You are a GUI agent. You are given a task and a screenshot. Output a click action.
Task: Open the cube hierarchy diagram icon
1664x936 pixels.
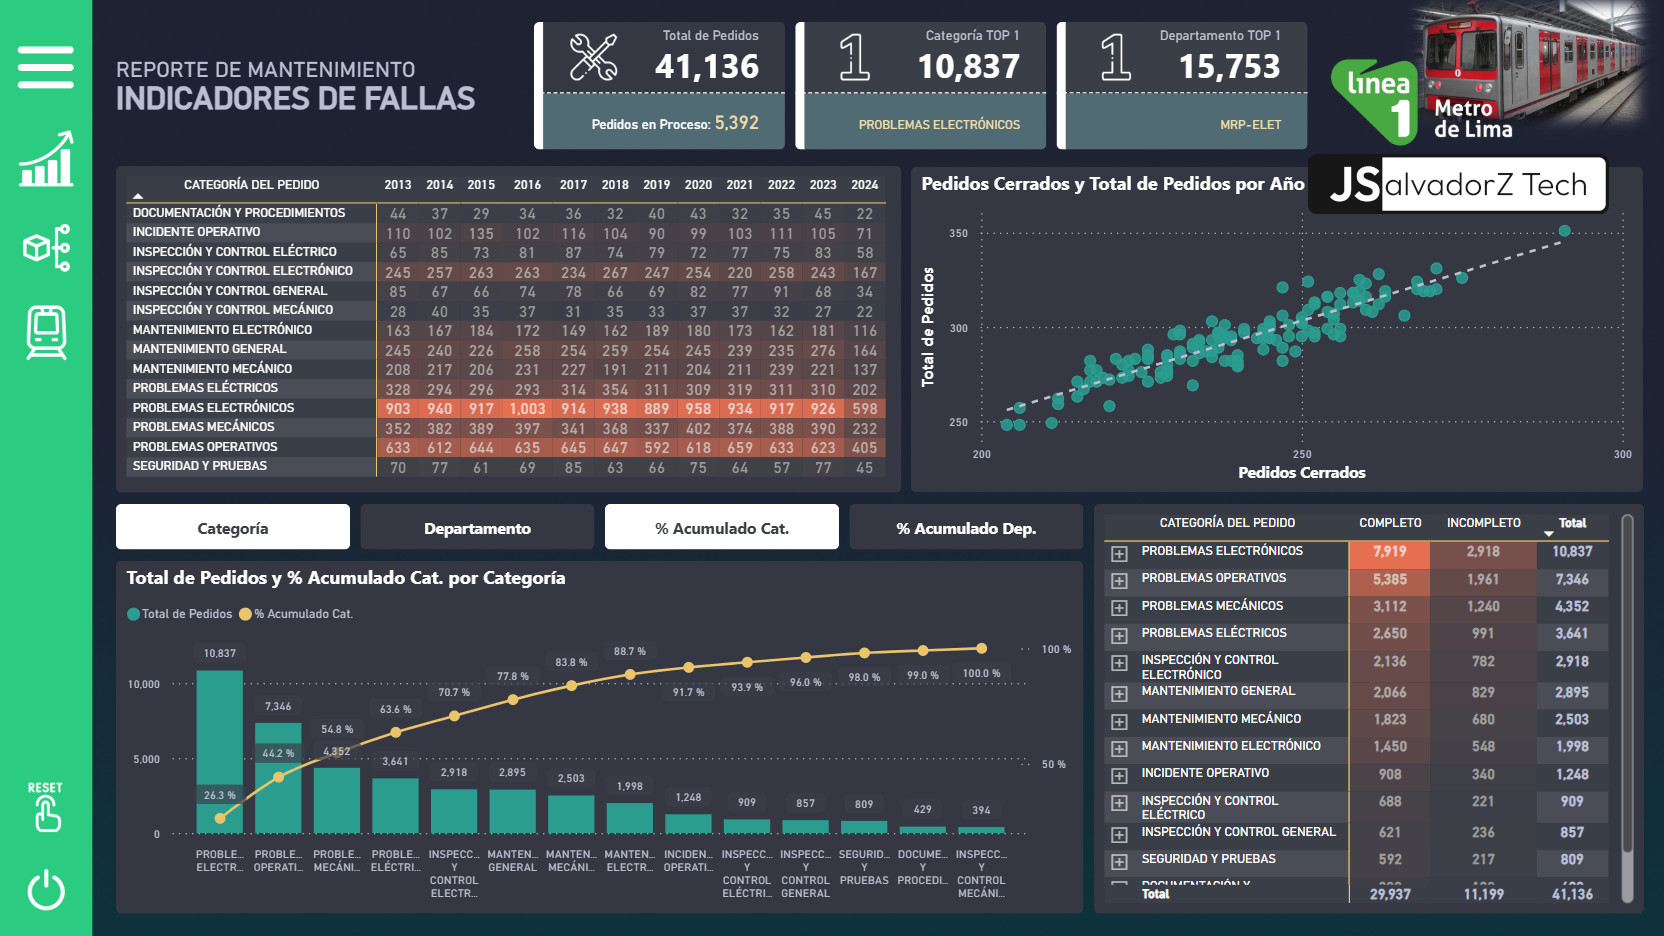click(46, 247)
